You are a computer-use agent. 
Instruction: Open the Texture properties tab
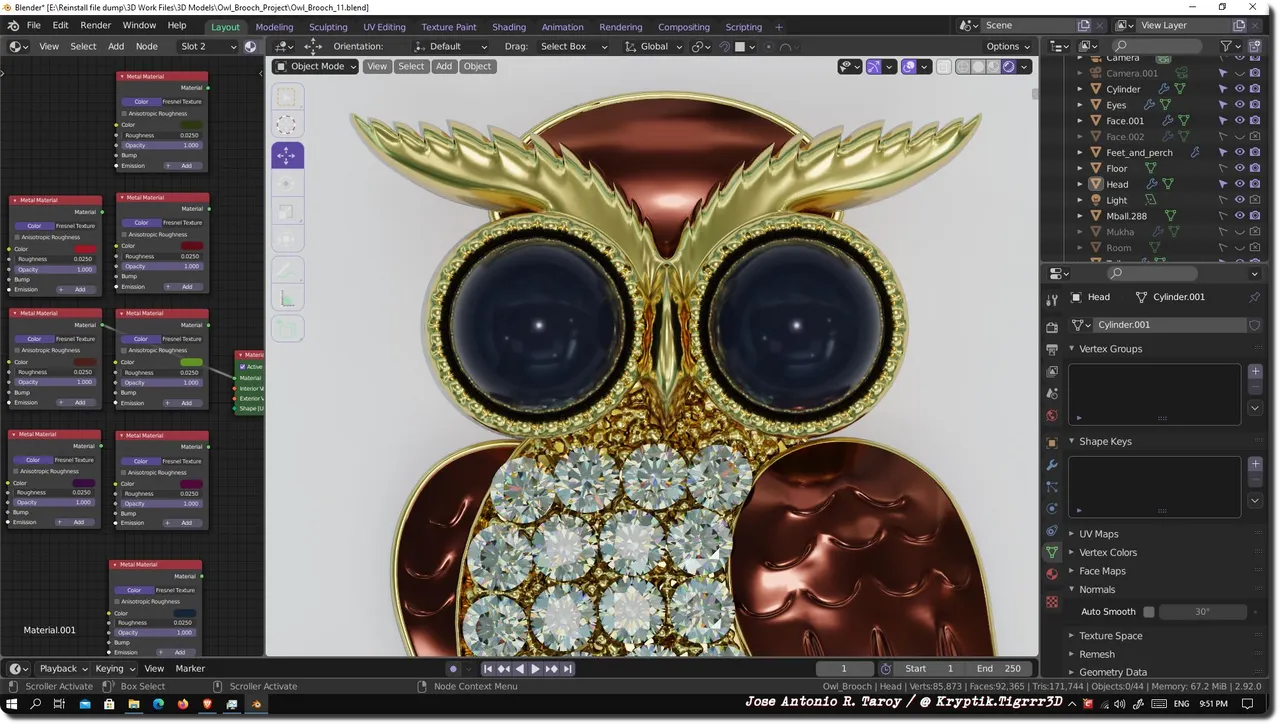1052,602
